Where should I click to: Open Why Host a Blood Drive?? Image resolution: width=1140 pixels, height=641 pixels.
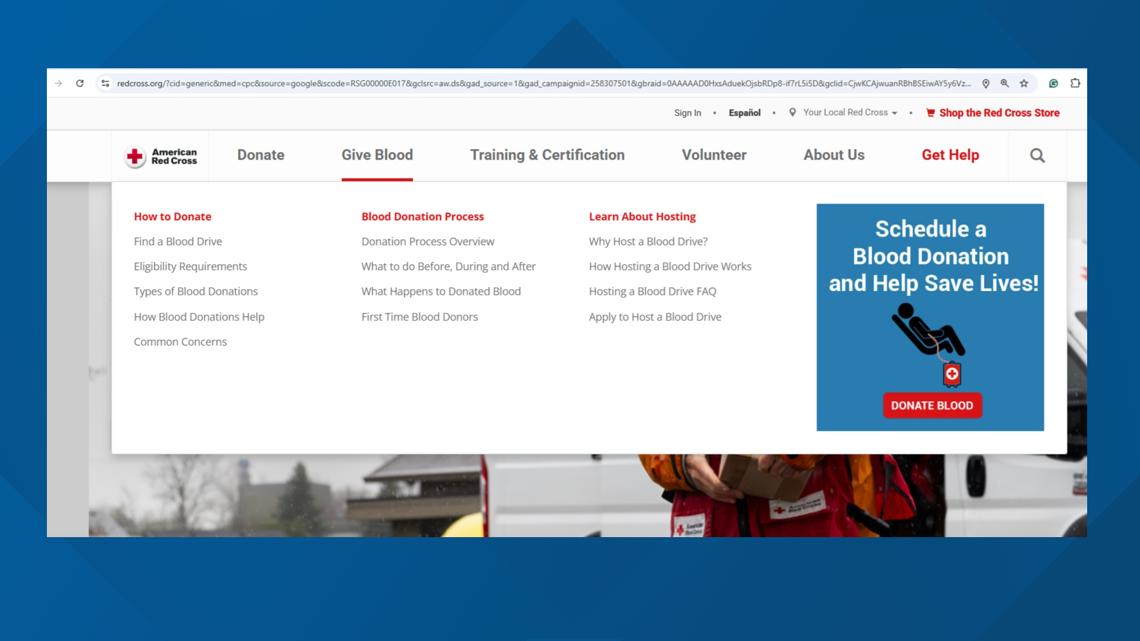pos(648,241)
